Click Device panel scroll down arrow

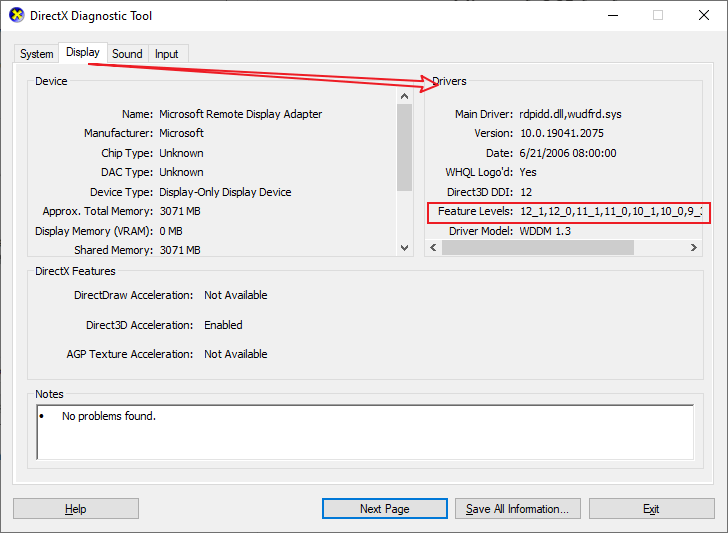(x=404, y=248)
